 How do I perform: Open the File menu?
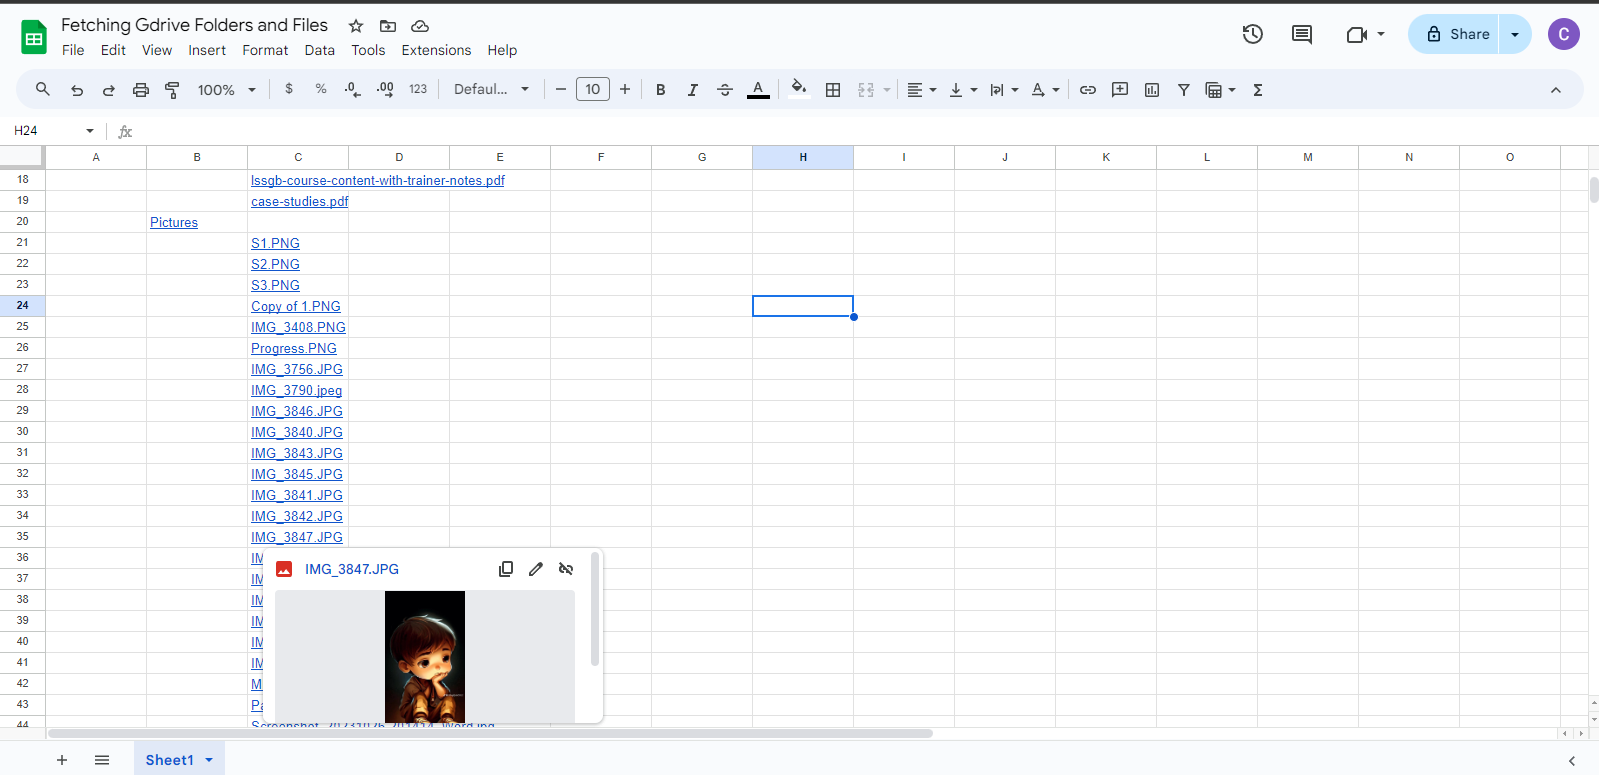(x=73, y=50)
